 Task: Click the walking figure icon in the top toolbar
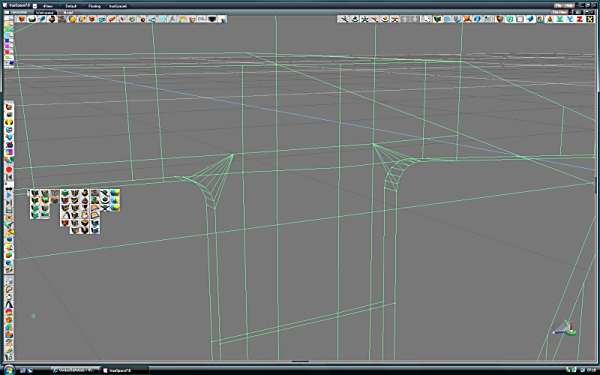(173, 19)
